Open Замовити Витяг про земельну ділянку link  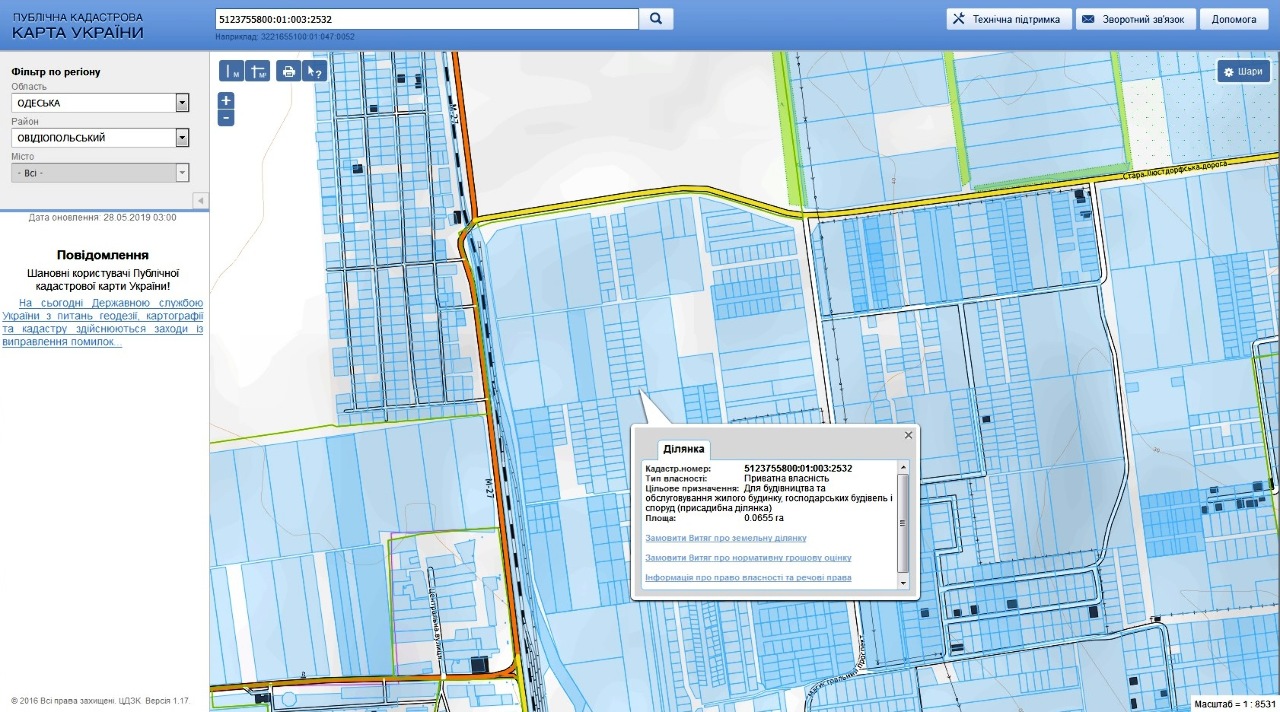tap(726, 538)
